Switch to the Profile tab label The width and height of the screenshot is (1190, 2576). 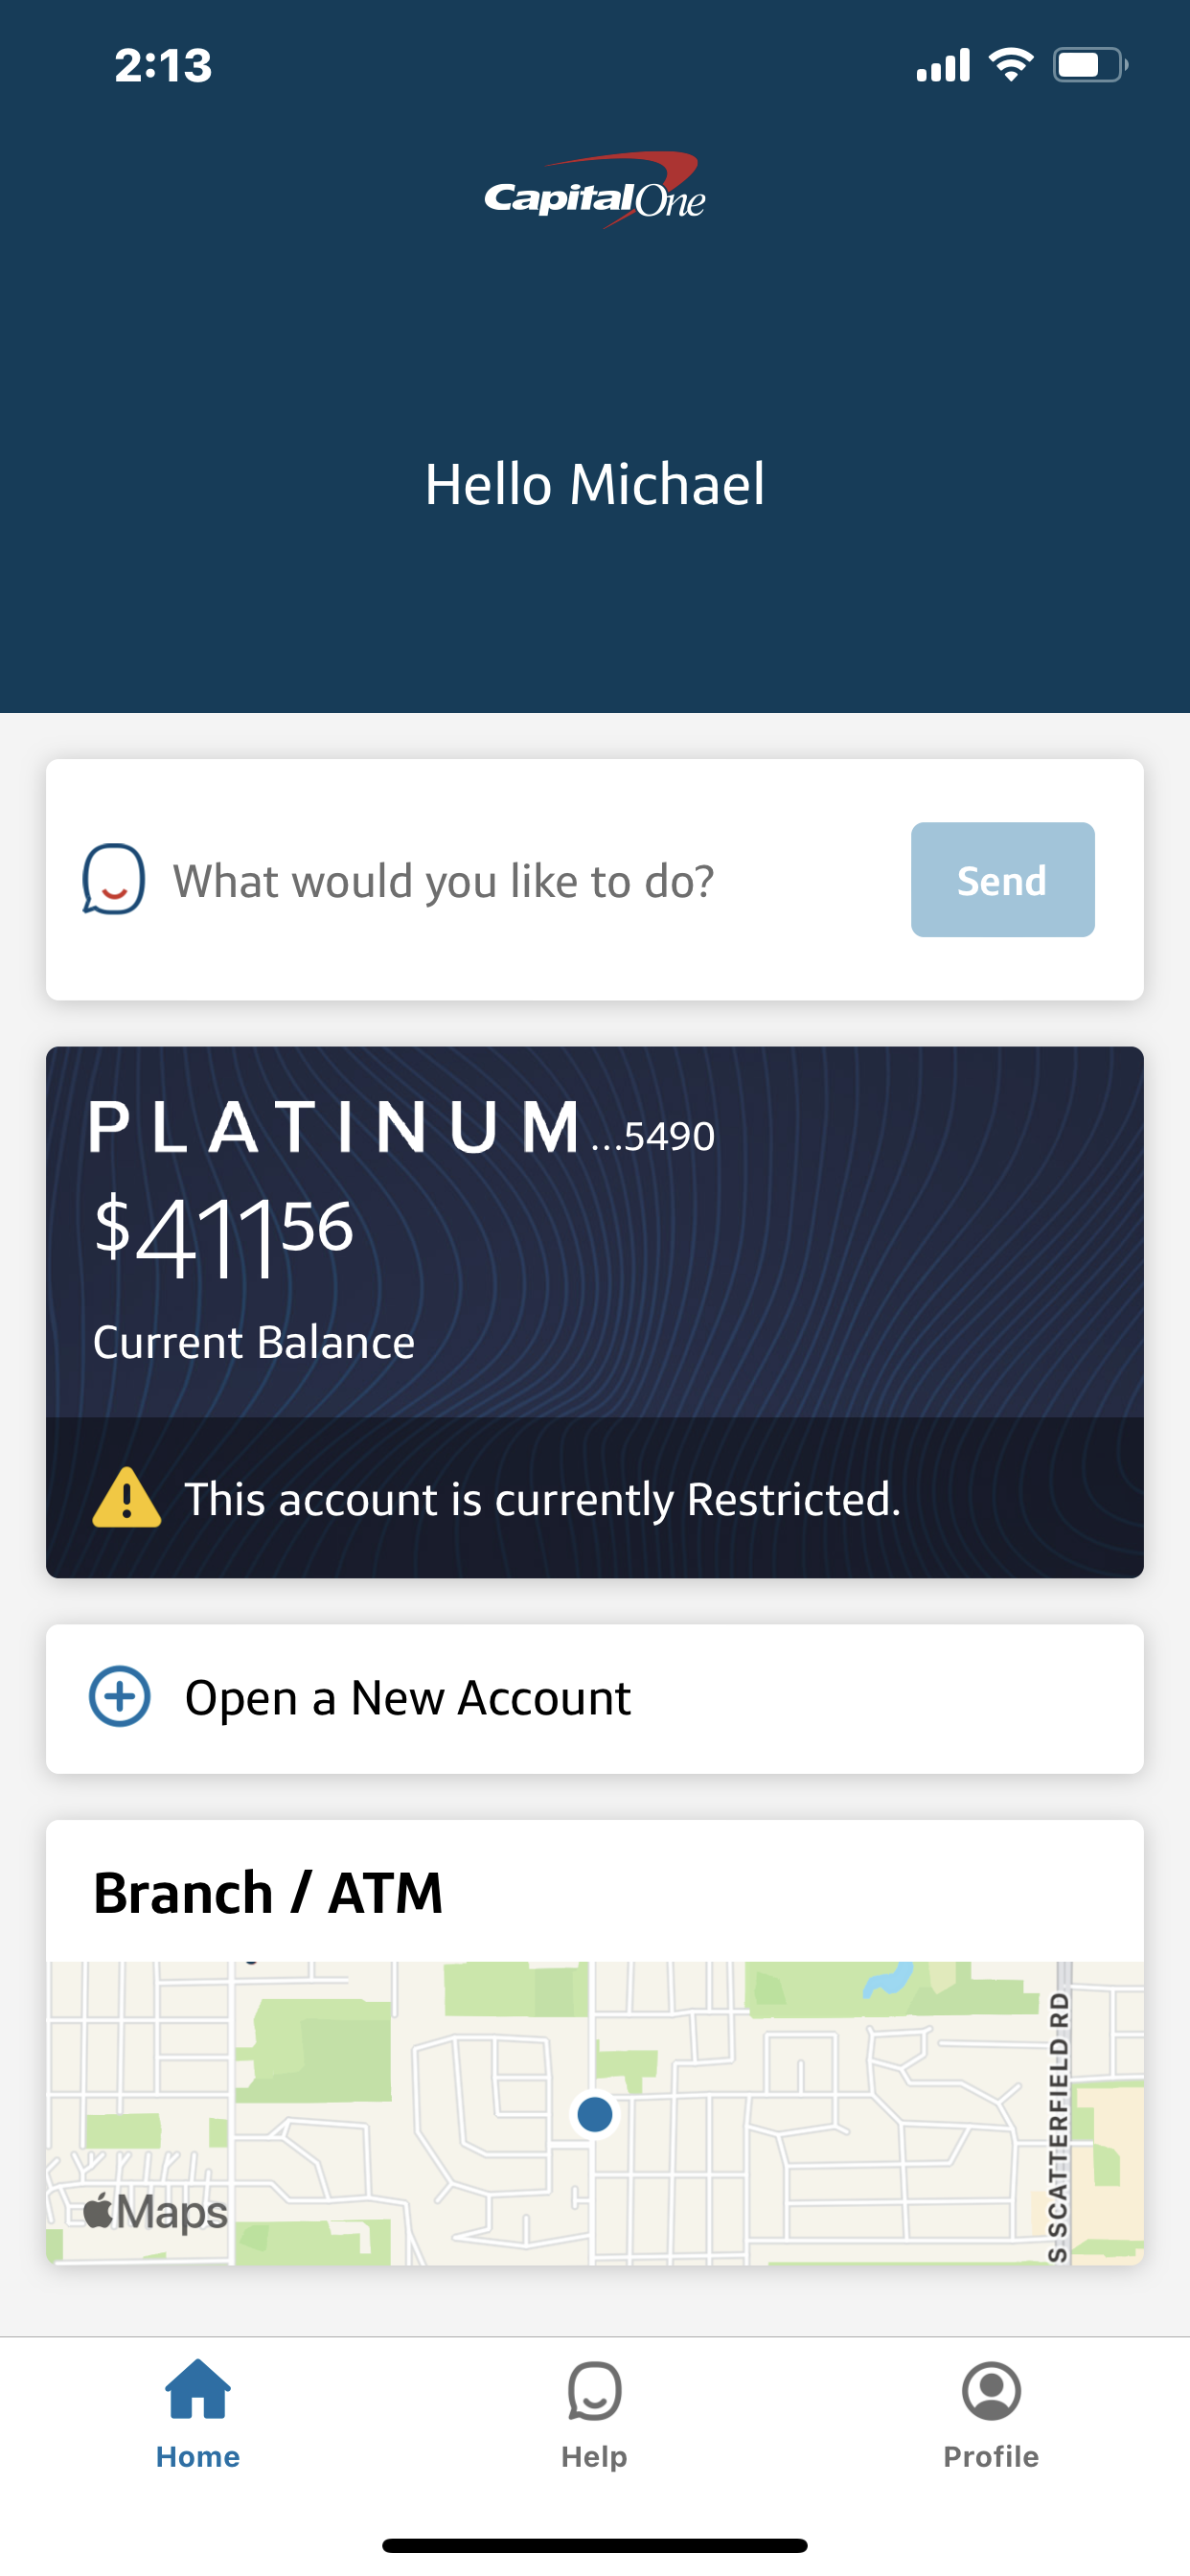tap(991, 2456)
